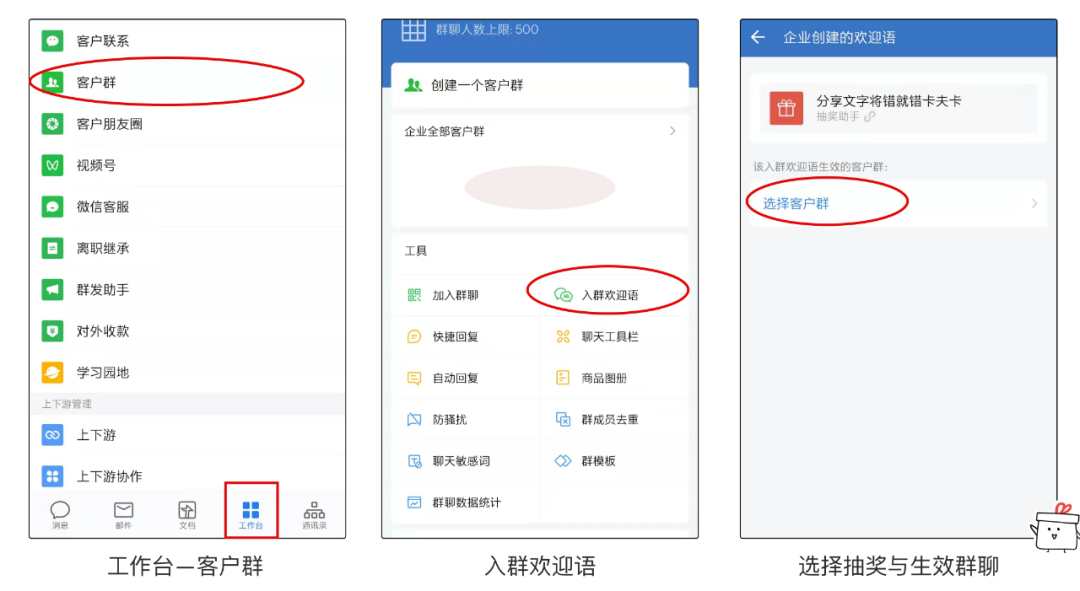
Task: Select the 群发助手 megaphone icon
Action: 52,289
